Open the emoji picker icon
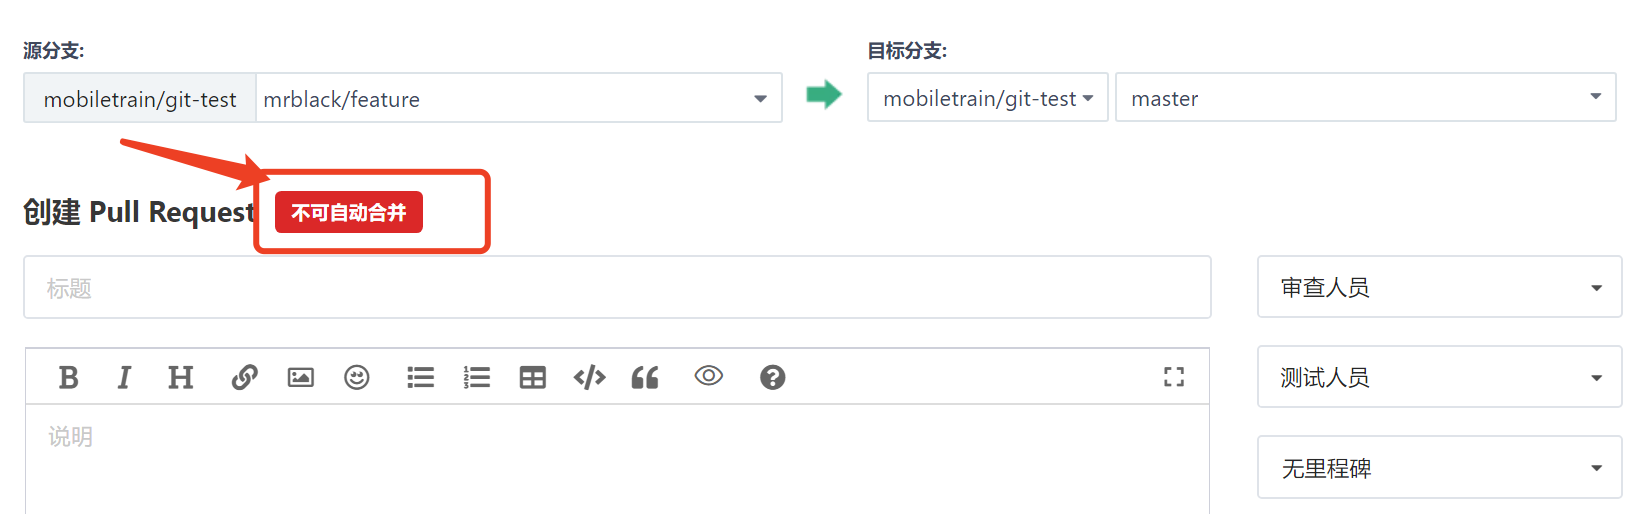Image resolution: width=1644 pixels, height=514 pixels. click(x=356, y=377)
